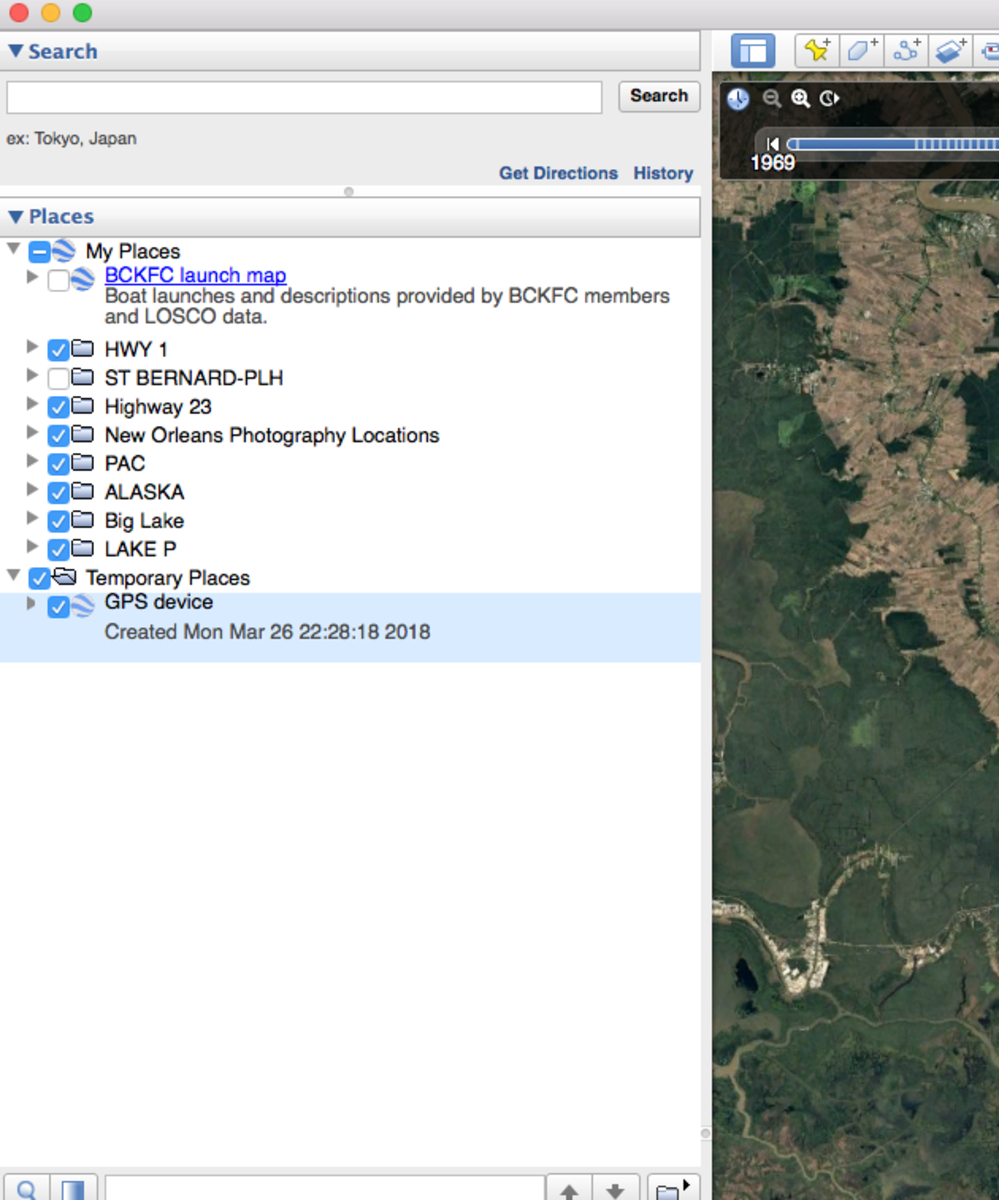This screenshot has height=1200, width=999.
Task: Collapse the Search panel
Action: 15,51
